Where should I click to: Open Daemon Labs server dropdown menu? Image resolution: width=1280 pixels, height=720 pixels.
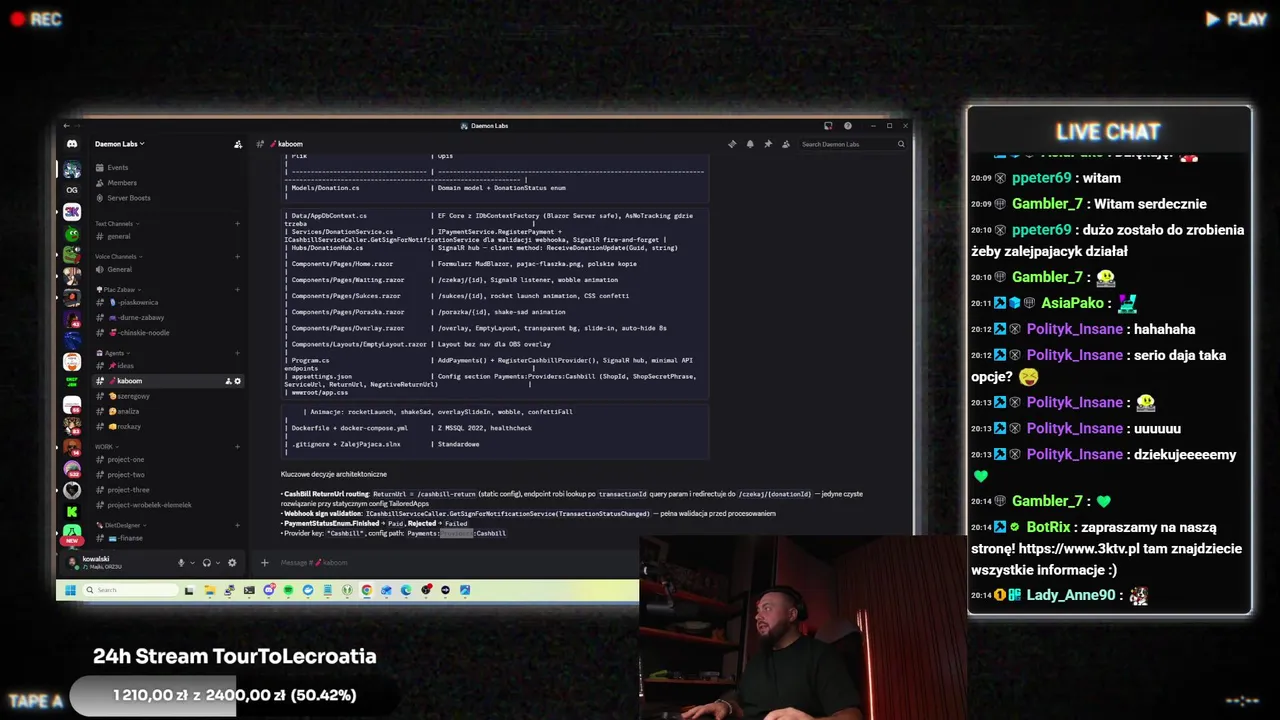[x=120, y=144]
